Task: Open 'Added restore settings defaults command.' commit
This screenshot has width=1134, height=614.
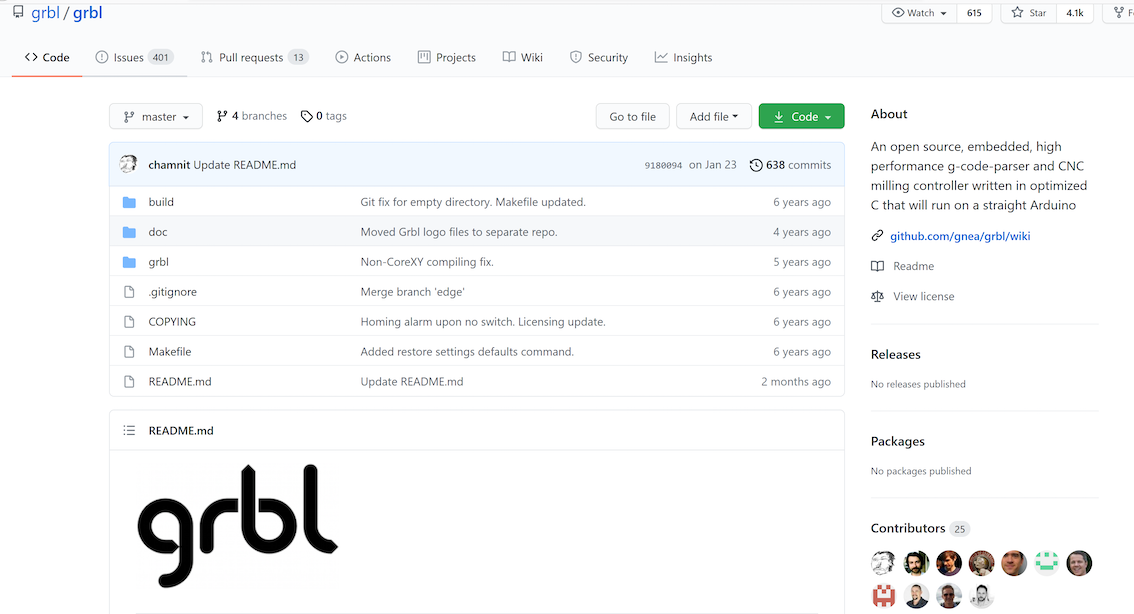Action: pos(467,351)
